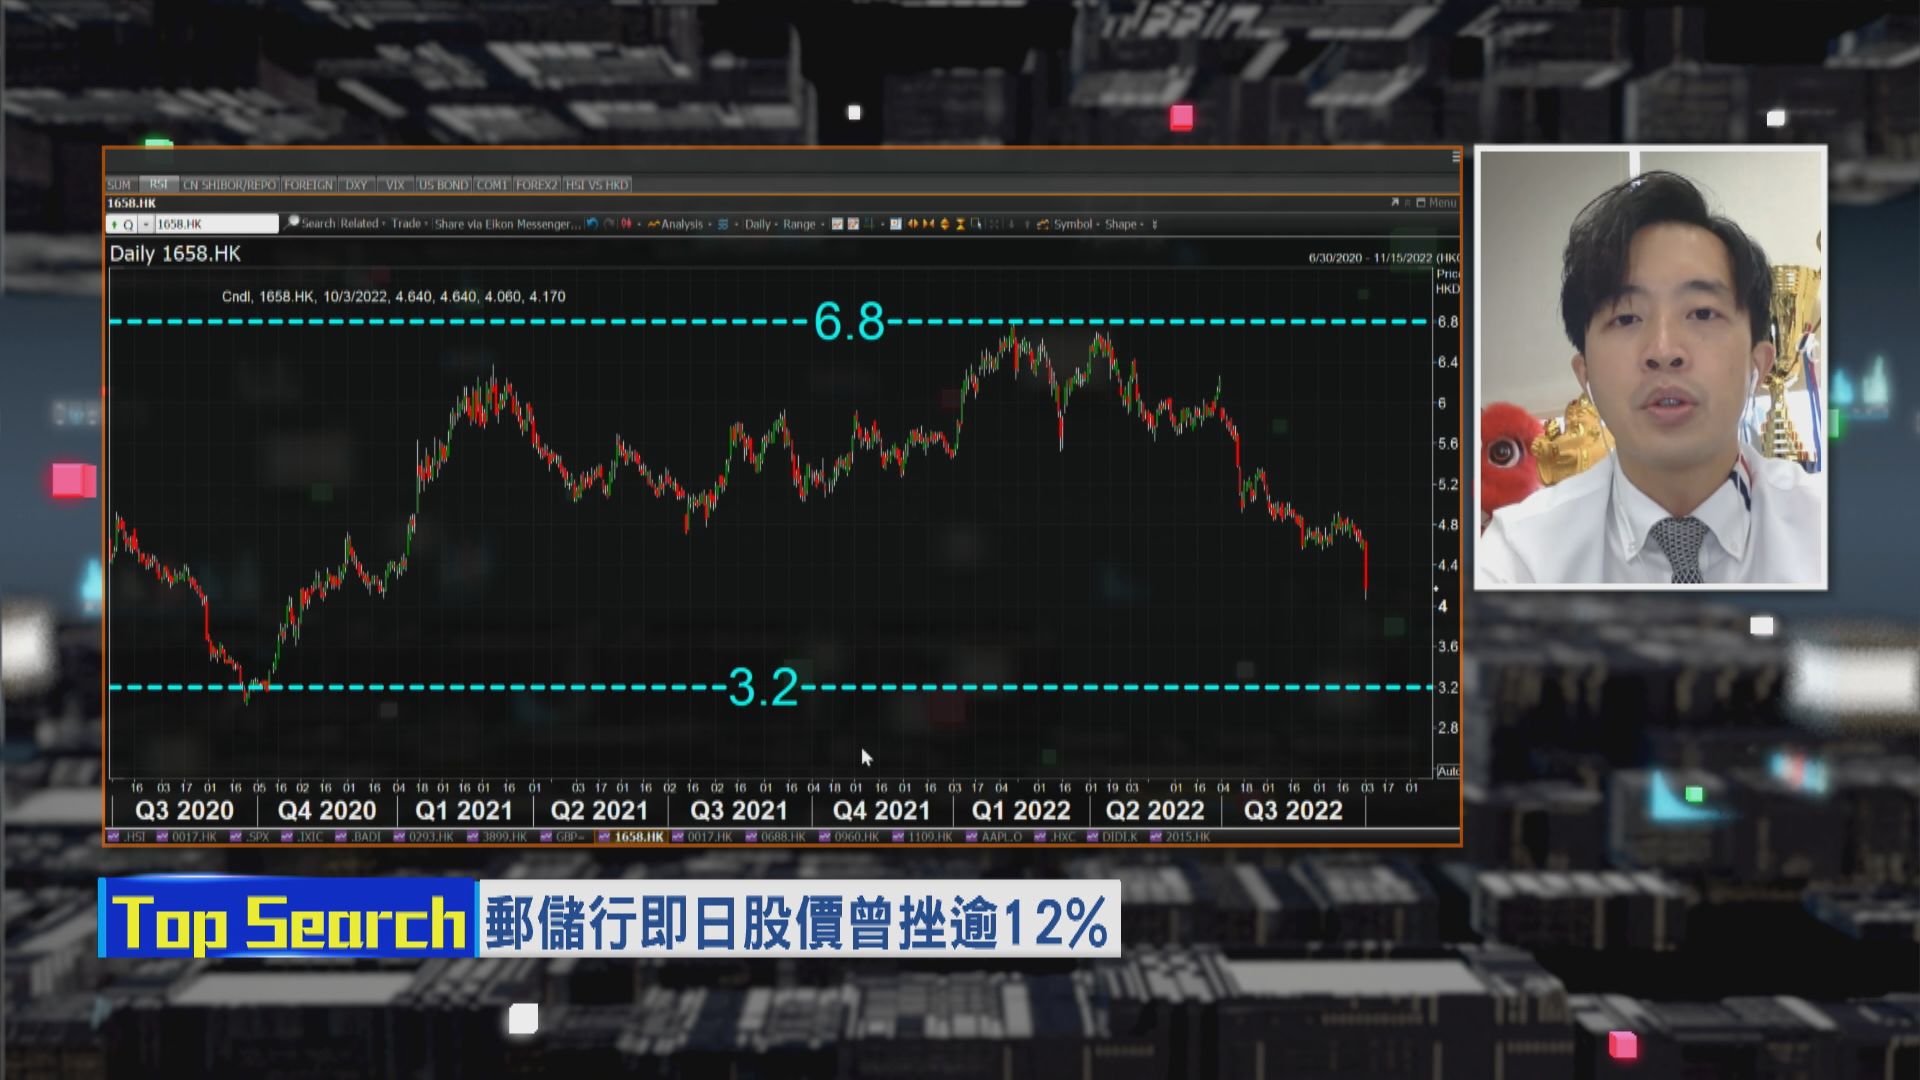Click the Search Related trade icon

289,224
